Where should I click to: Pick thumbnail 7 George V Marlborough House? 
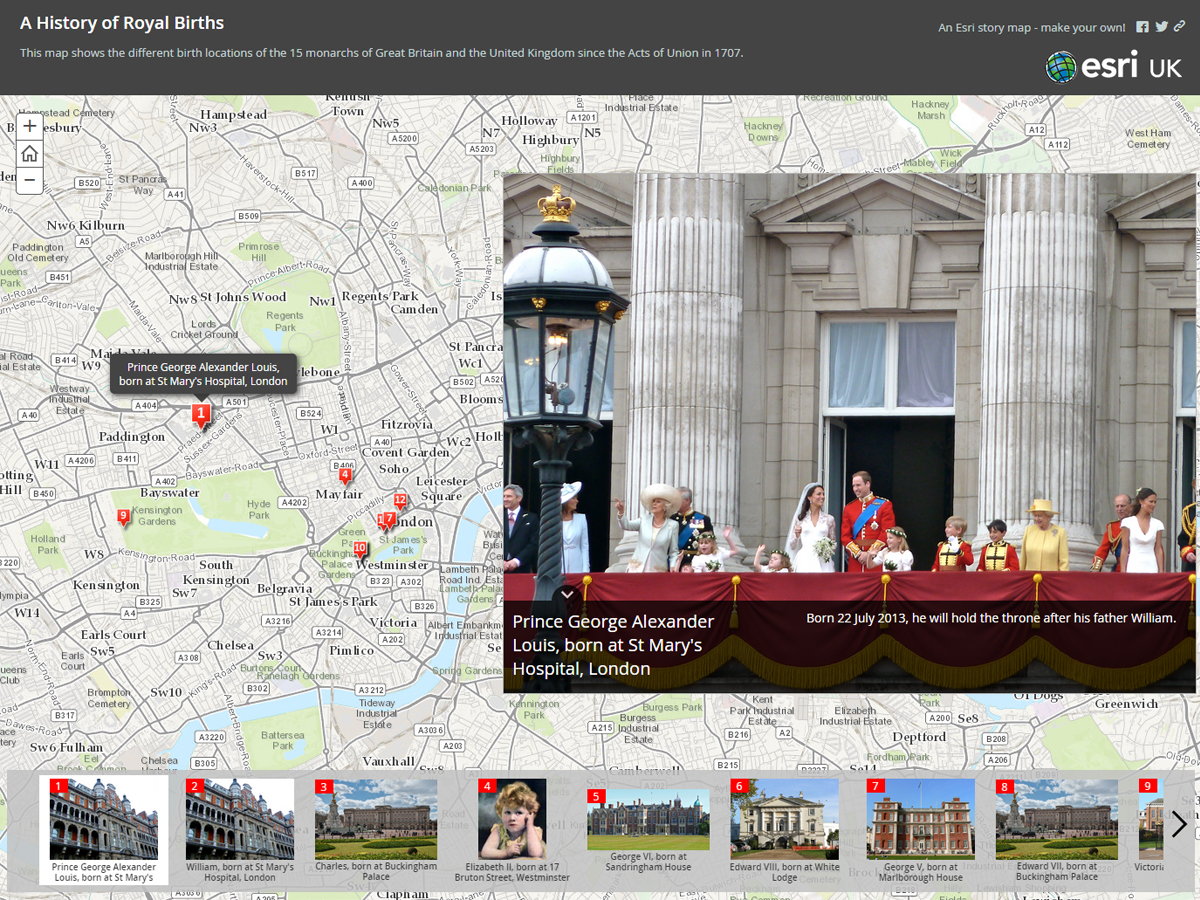point(920,830)
